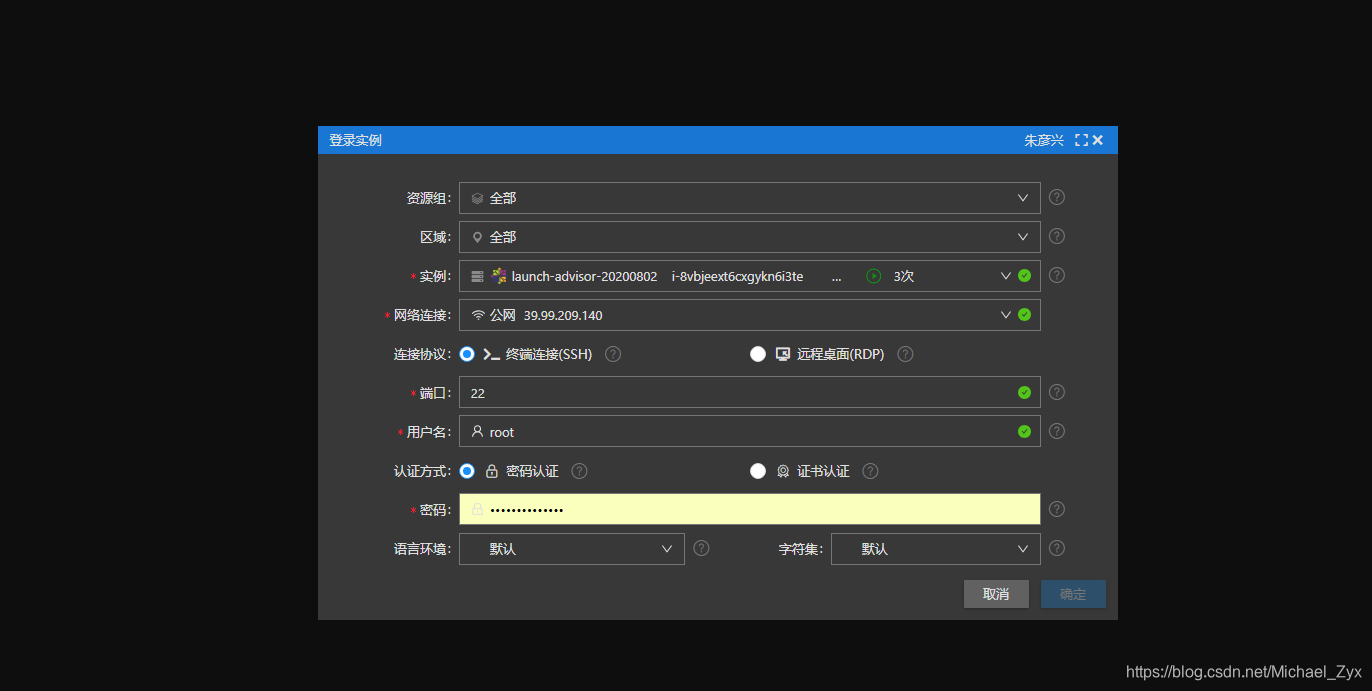Click the 登录实例 dialog title
Viewport: 1372px width, 691px height.
point(355,140)
